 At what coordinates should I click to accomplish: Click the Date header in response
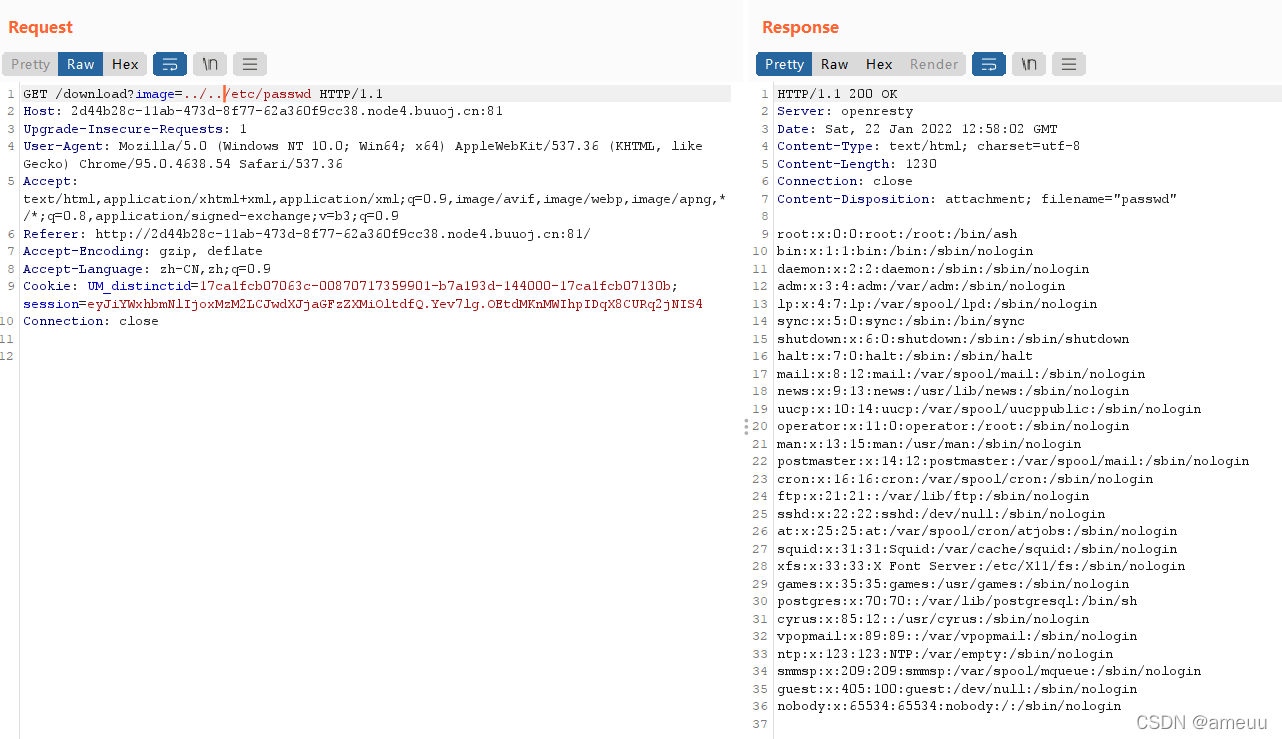pyautogui.click(x=917, y=129)
